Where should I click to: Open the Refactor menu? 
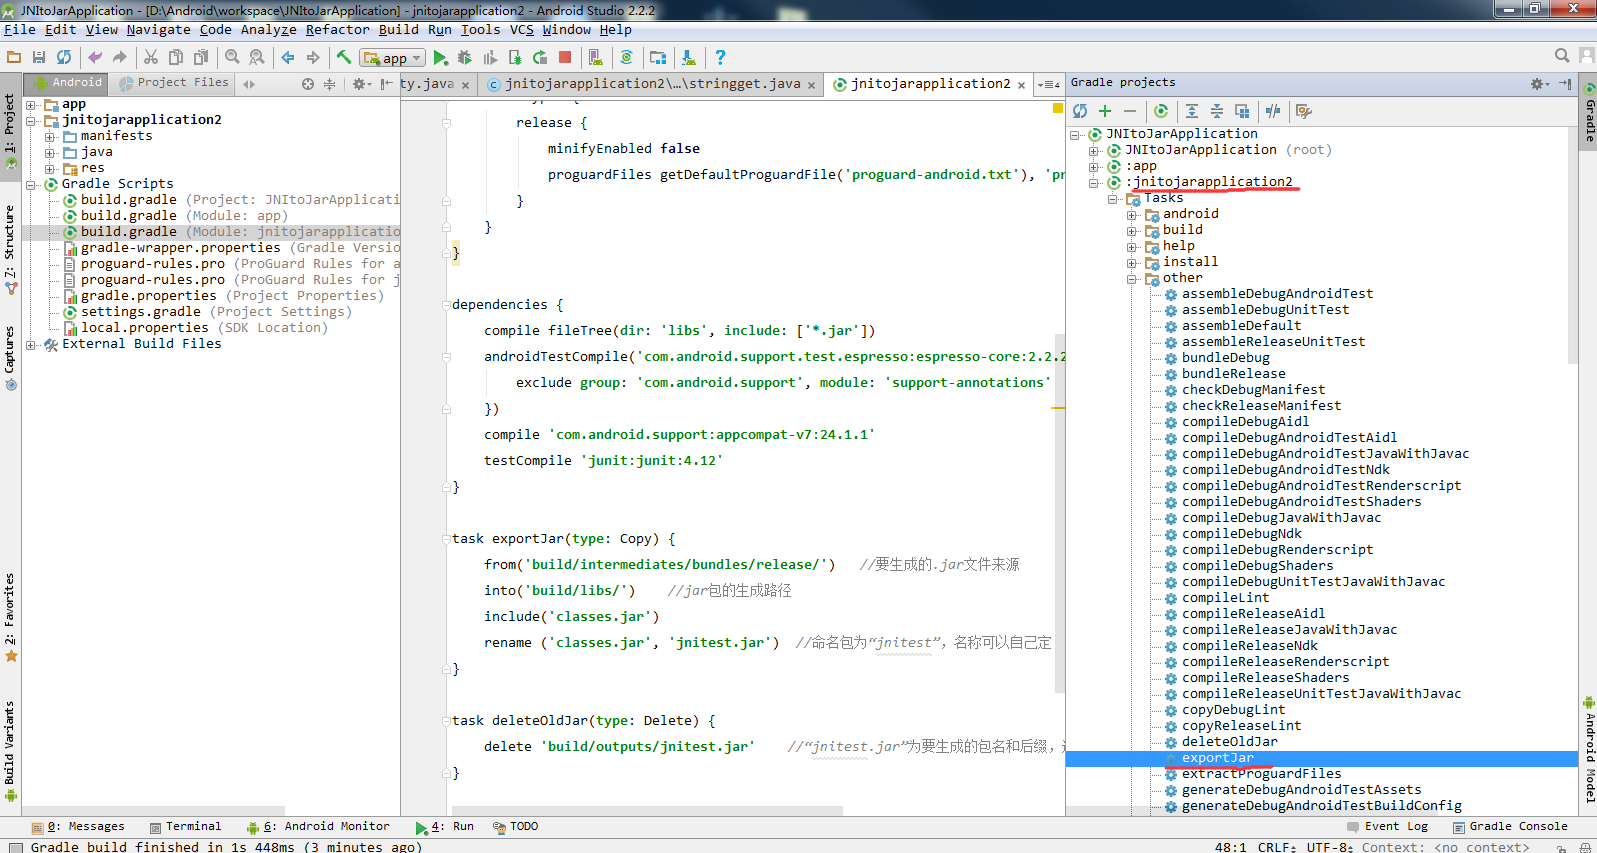tap(337, 30)
